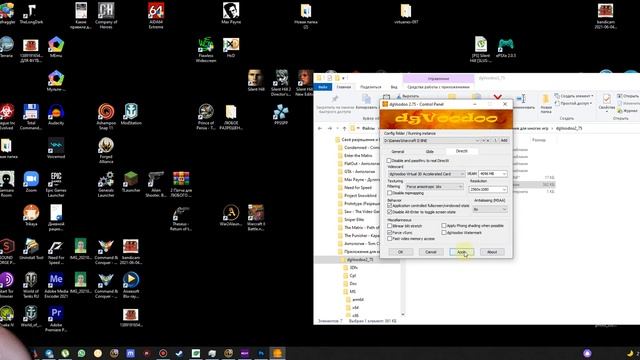
Task: Click the orange dgVoodoo taskbar icon
Action: point(277,353)
